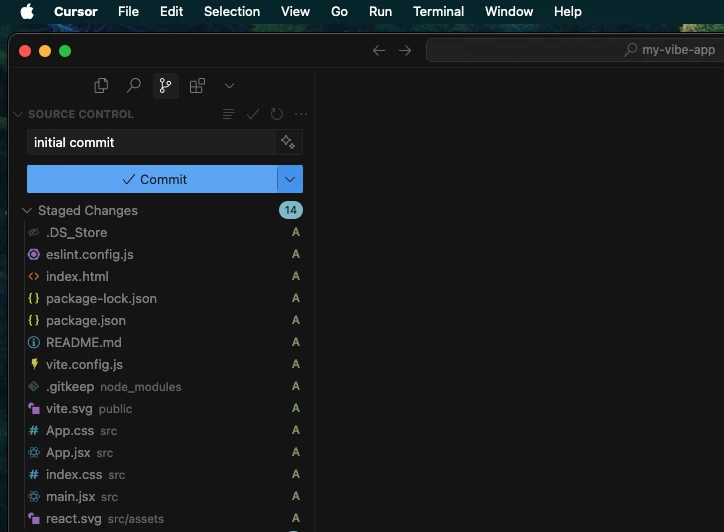Click the ESLint icon beside eslint.config.js

(34, 254)
